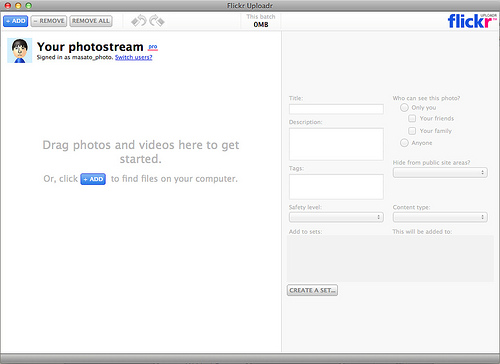500x364 pixels.
Task: Click the flickr logo
Action: [472, 21]
